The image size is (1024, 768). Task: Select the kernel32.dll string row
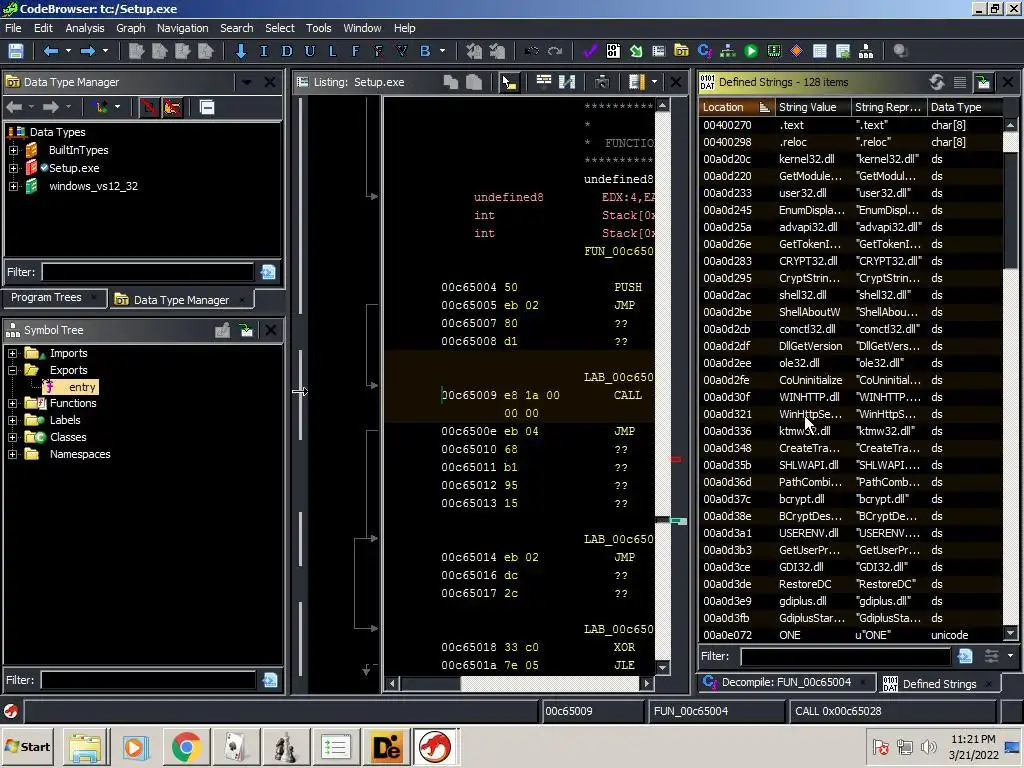(851, 159)
